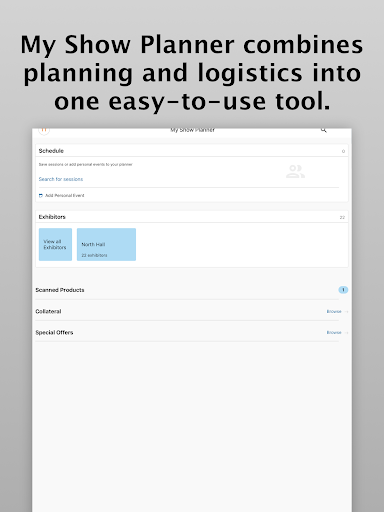This screenshot has height=512, width=384.
Task: Click the arrow next to Special Offers Browse
Action: click(346, 333)
